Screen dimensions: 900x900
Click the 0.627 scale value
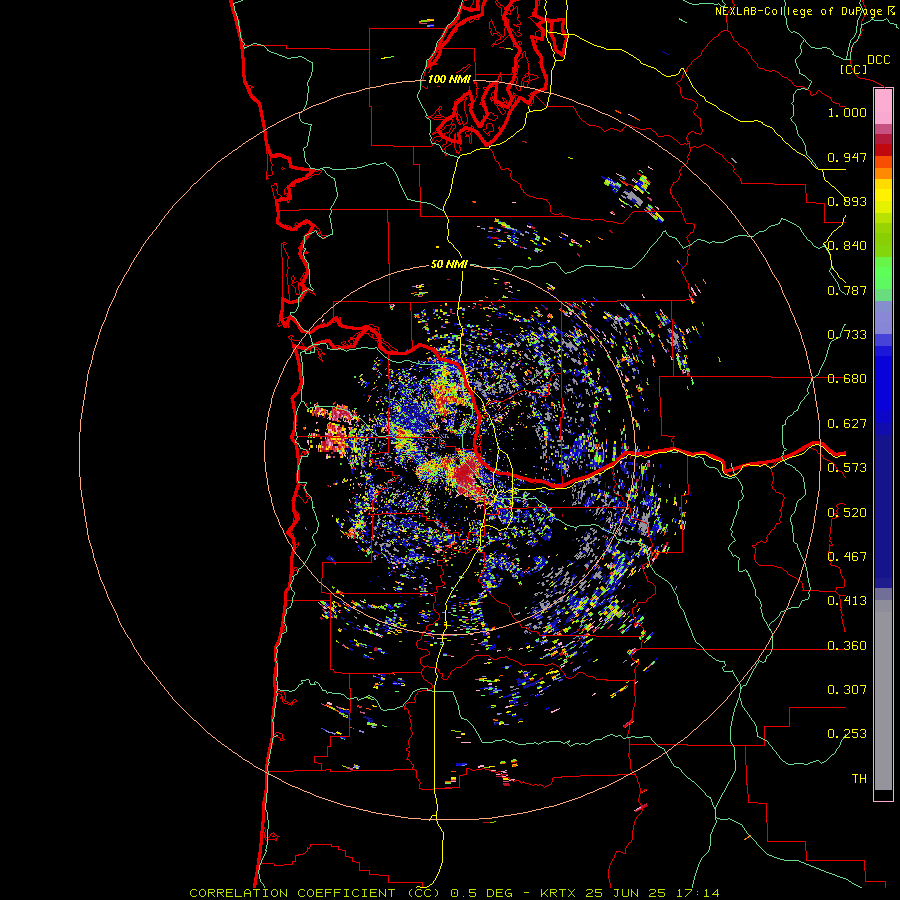click(x=847, y=424)
